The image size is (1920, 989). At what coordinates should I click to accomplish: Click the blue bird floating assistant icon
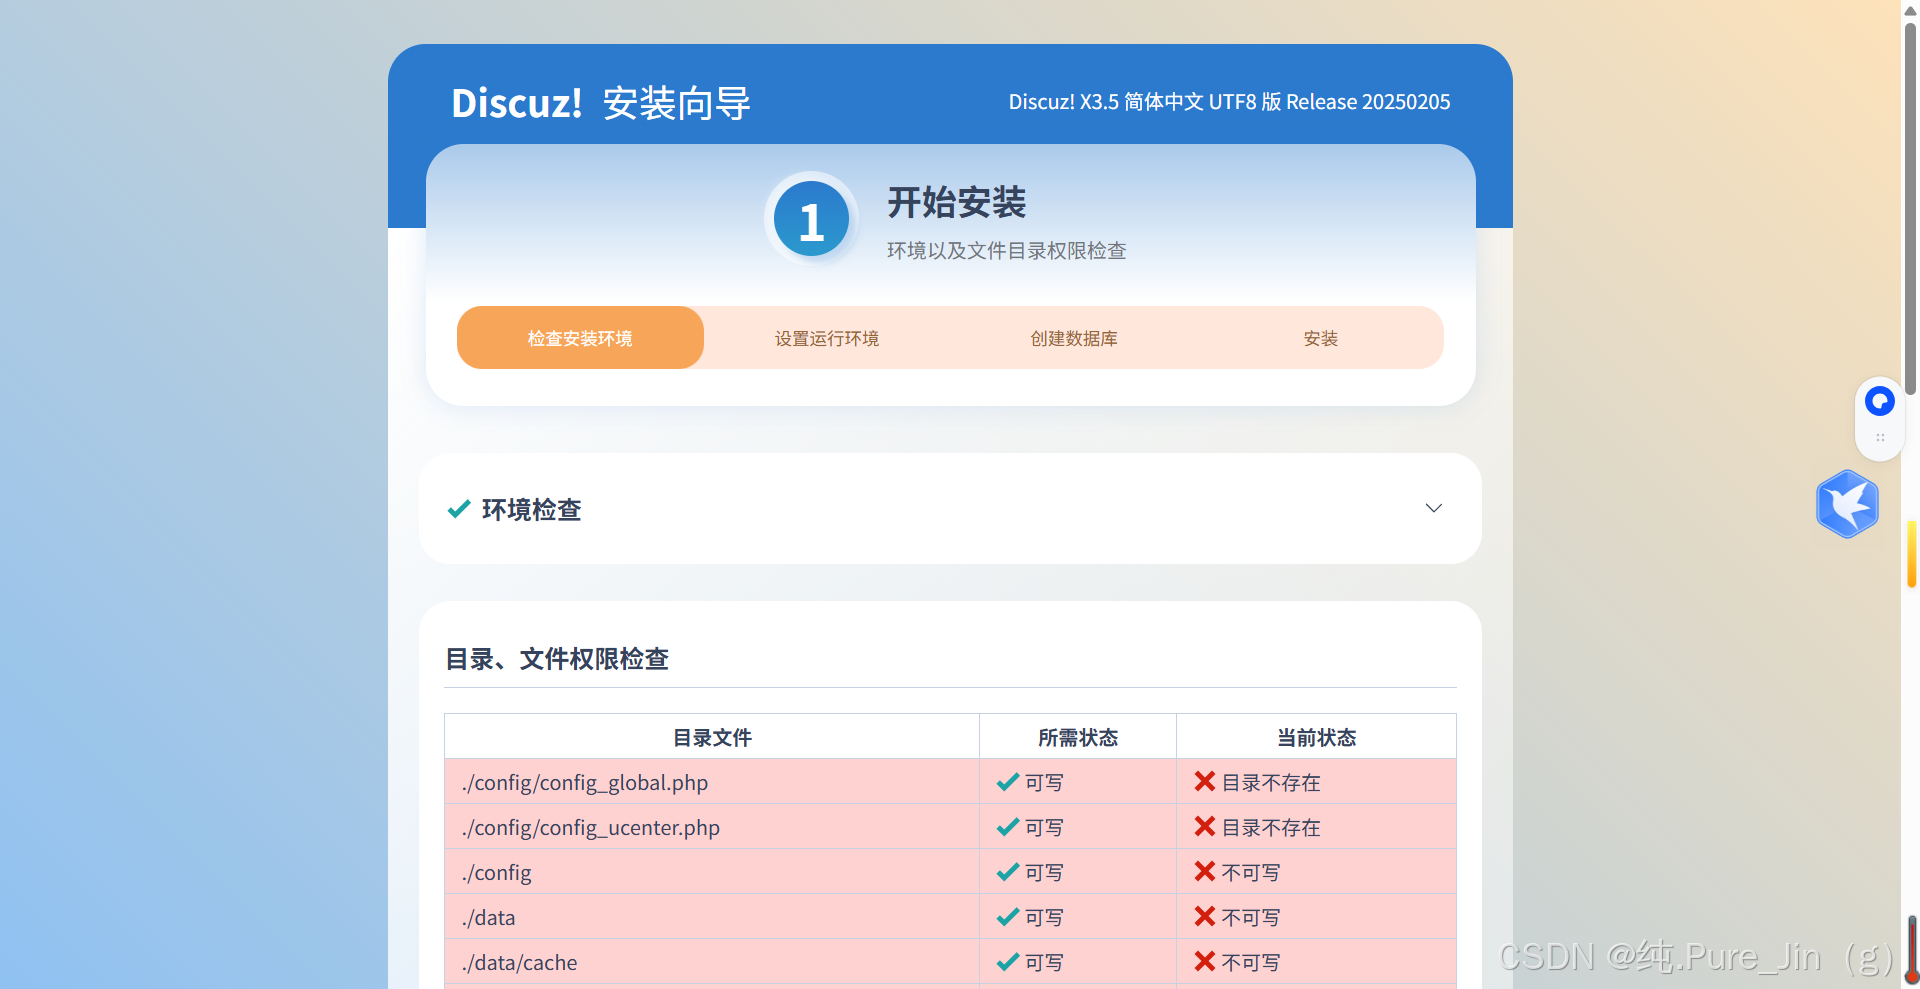(x=1847, y=504)
